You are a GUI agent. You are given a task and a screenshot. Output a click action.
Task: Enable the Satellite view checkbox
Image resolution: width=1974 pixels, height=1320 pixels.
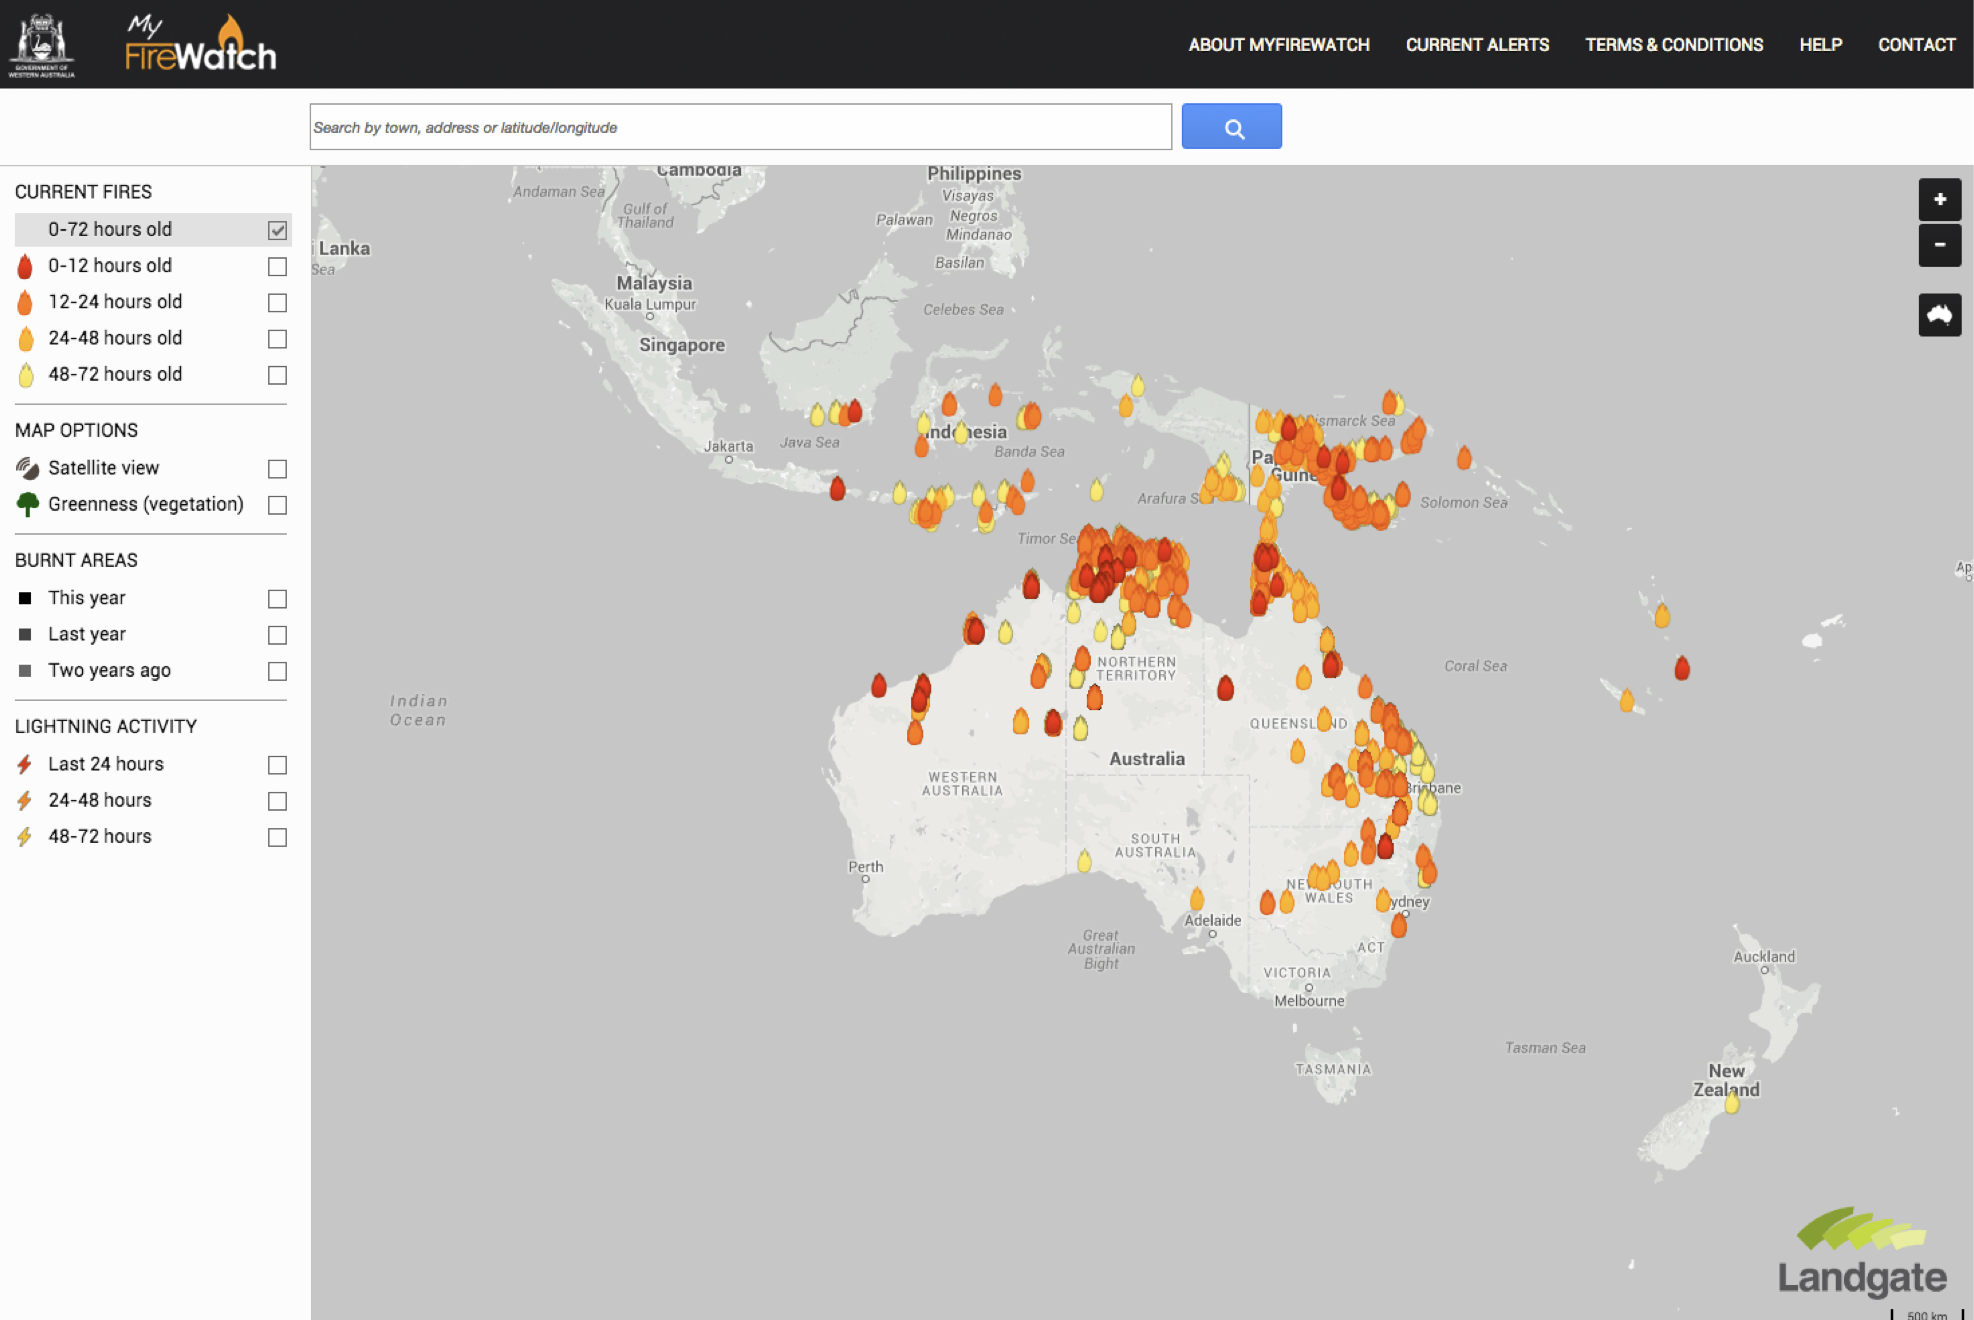click(277, 468)
